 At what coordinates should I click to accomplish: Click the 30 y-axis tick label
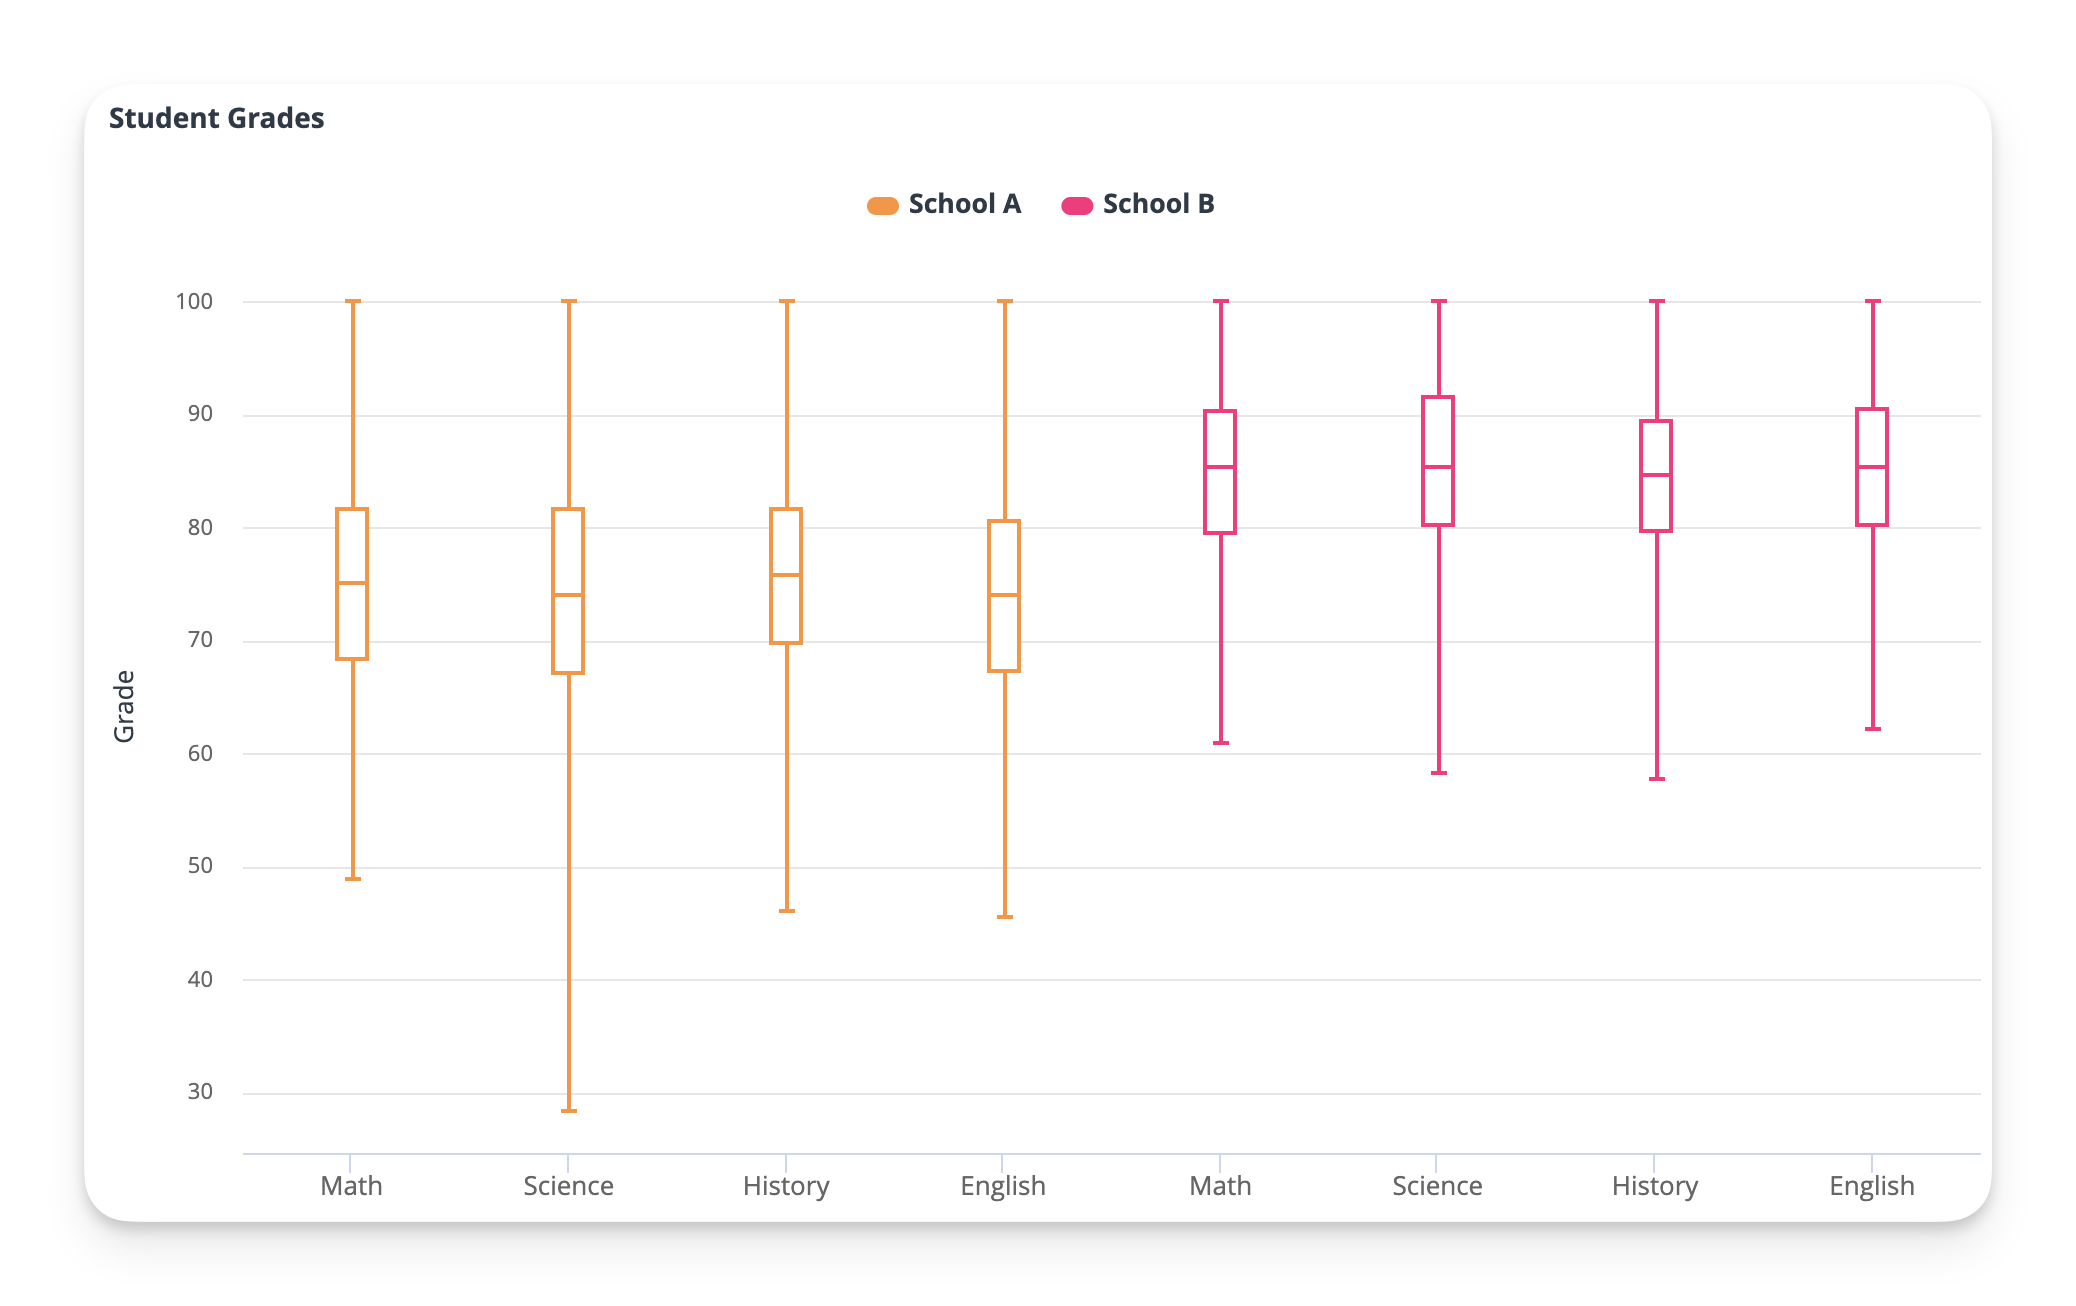click(x=200, y=1092)
